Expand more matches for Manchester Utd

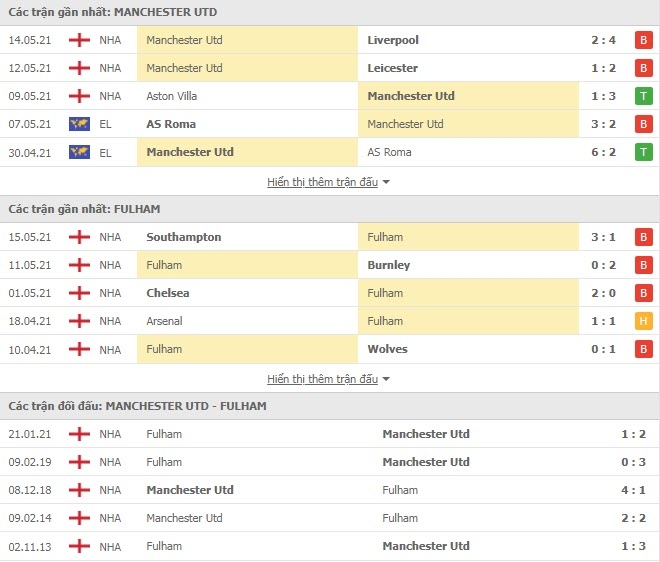tap(322, 182)
